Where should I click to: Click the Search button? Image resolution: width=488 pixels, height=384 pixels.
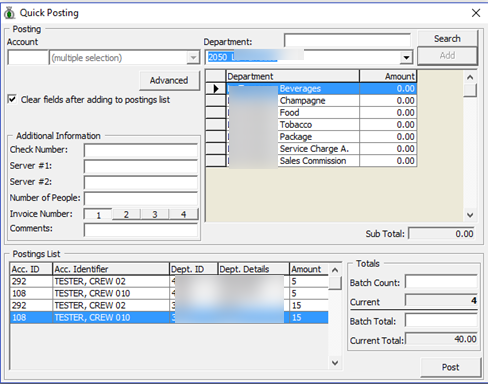tap(447, 39)
